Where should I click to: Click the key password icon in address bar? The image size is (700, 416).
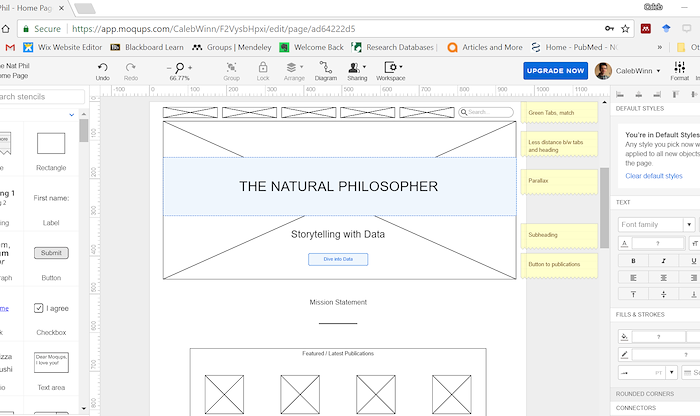609,29
